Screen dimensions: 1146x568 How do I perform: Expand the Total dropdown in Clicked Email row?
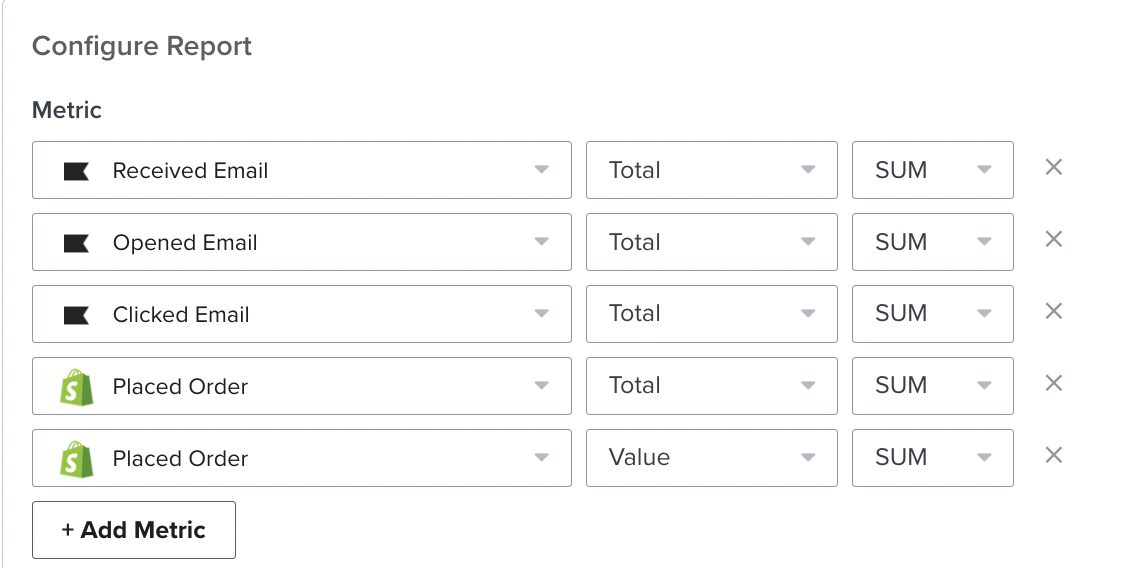point(711,314)
